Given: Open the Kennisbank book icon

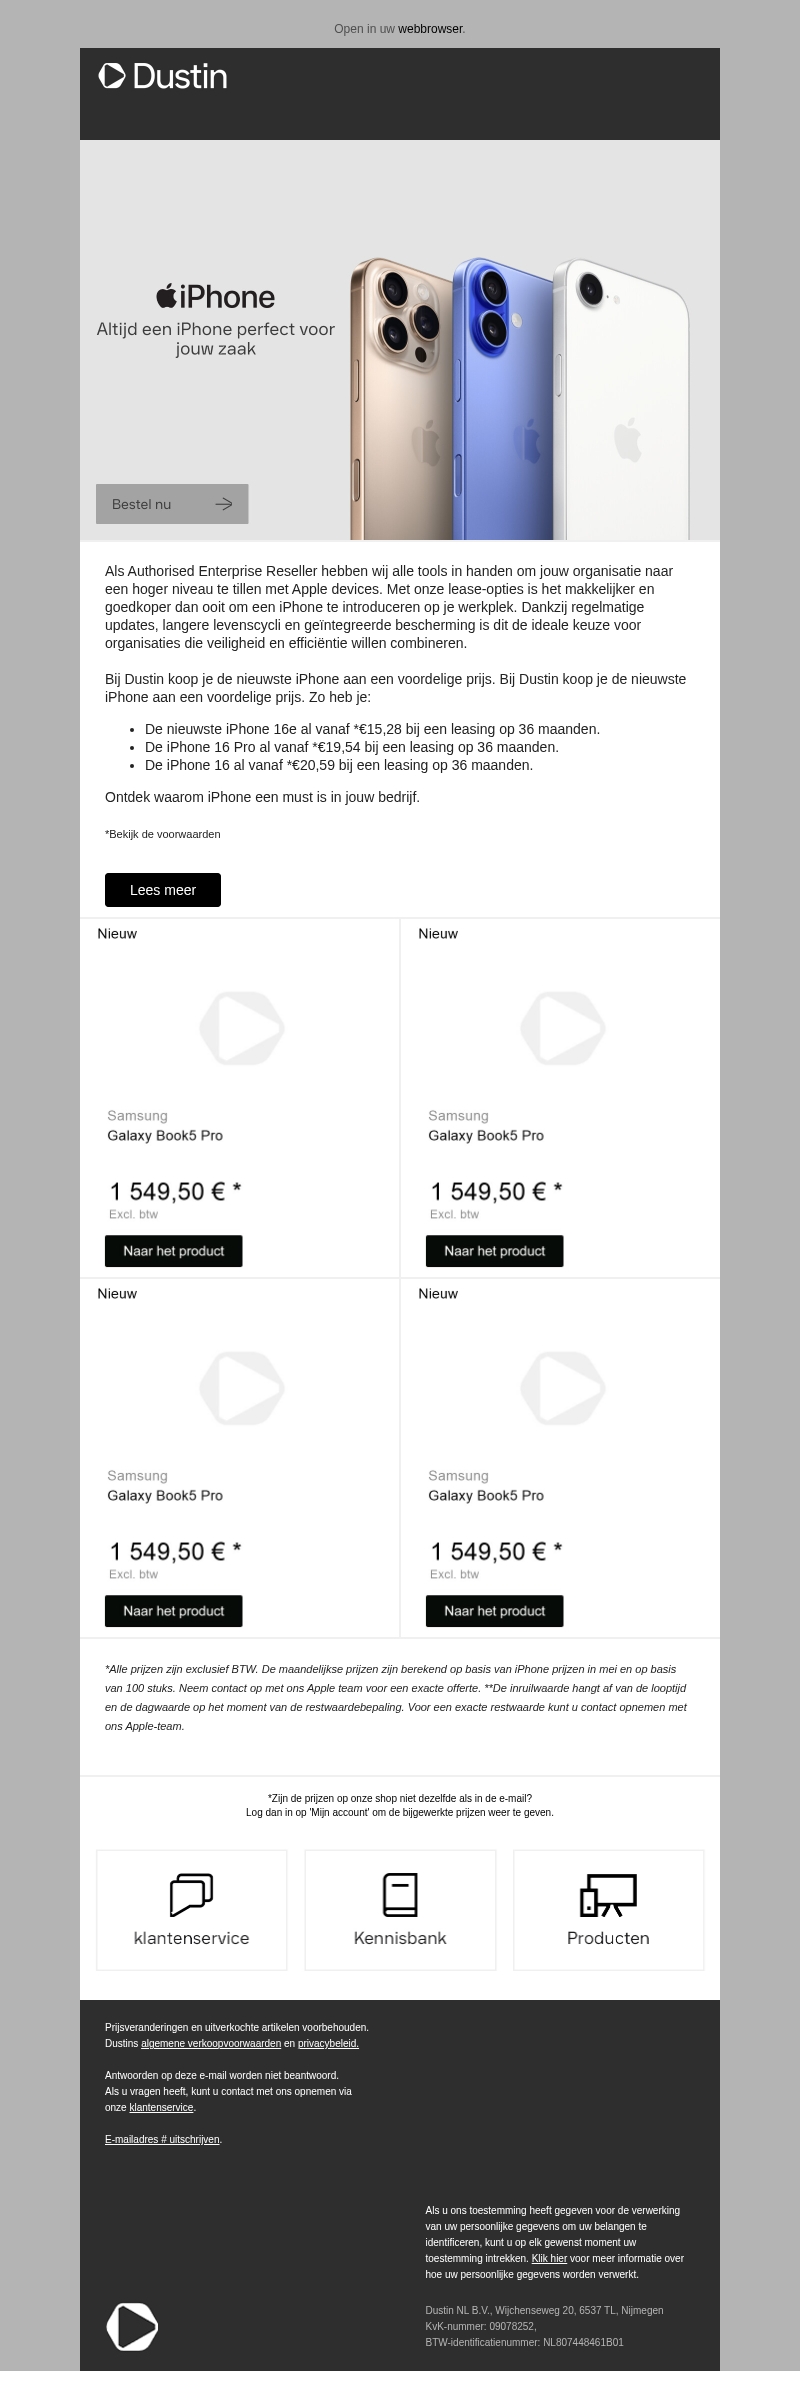Looking at the screenshot, I should click(400, 1894).
